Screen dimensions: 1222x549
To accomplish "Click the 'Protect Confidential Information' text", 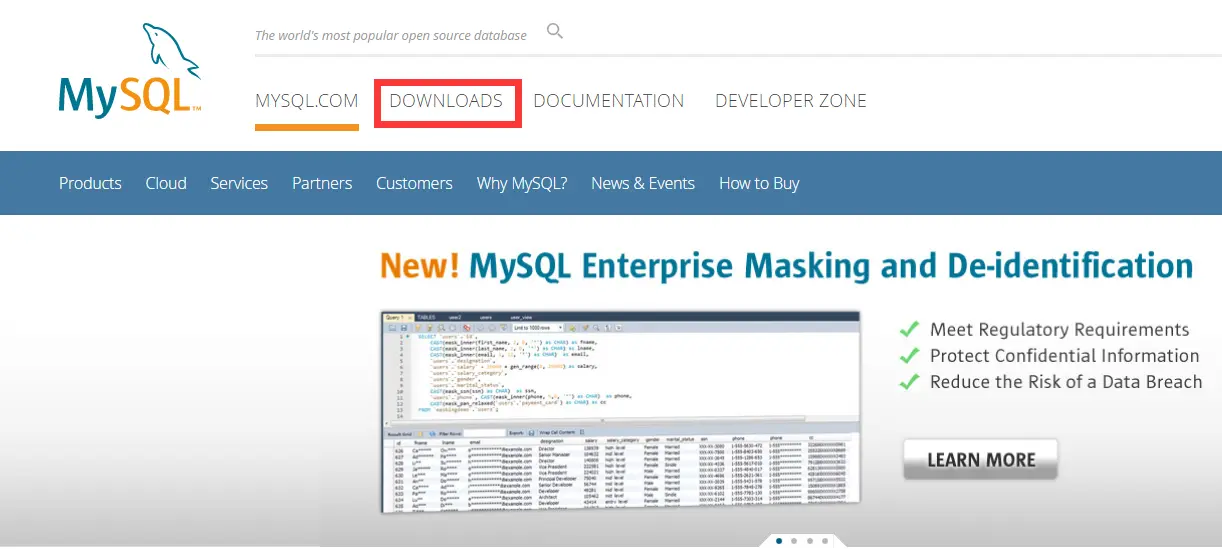I will (x=1065, y=355).
